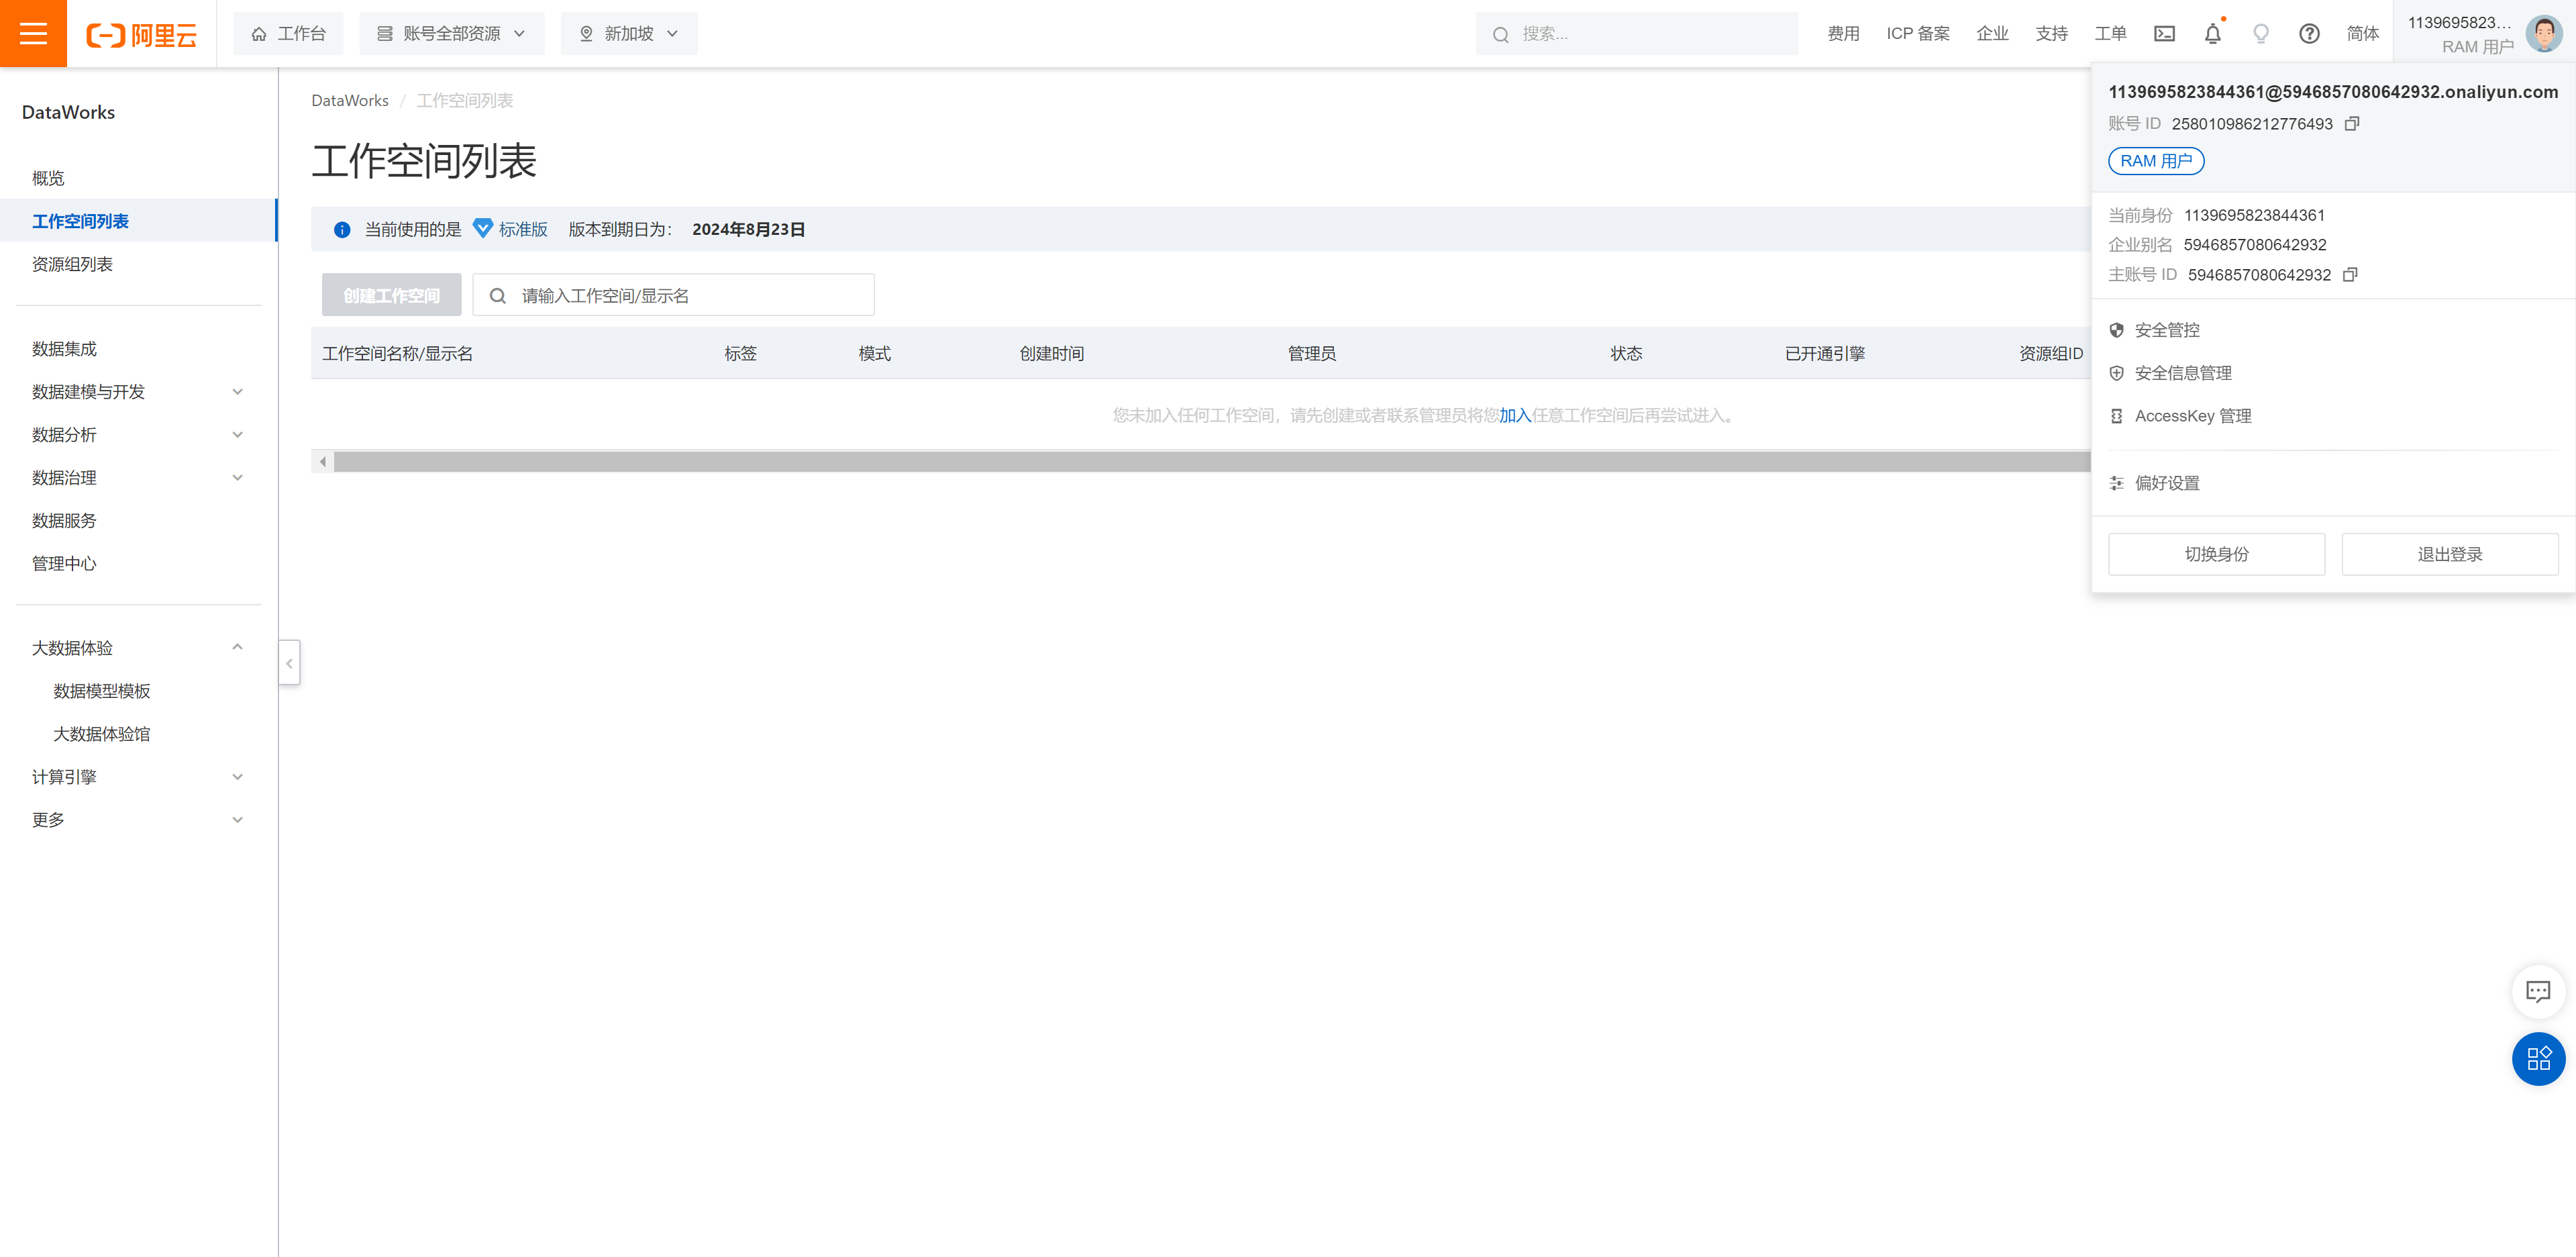
Task: Open the orange hamburger menu
Action: point(33,33)
